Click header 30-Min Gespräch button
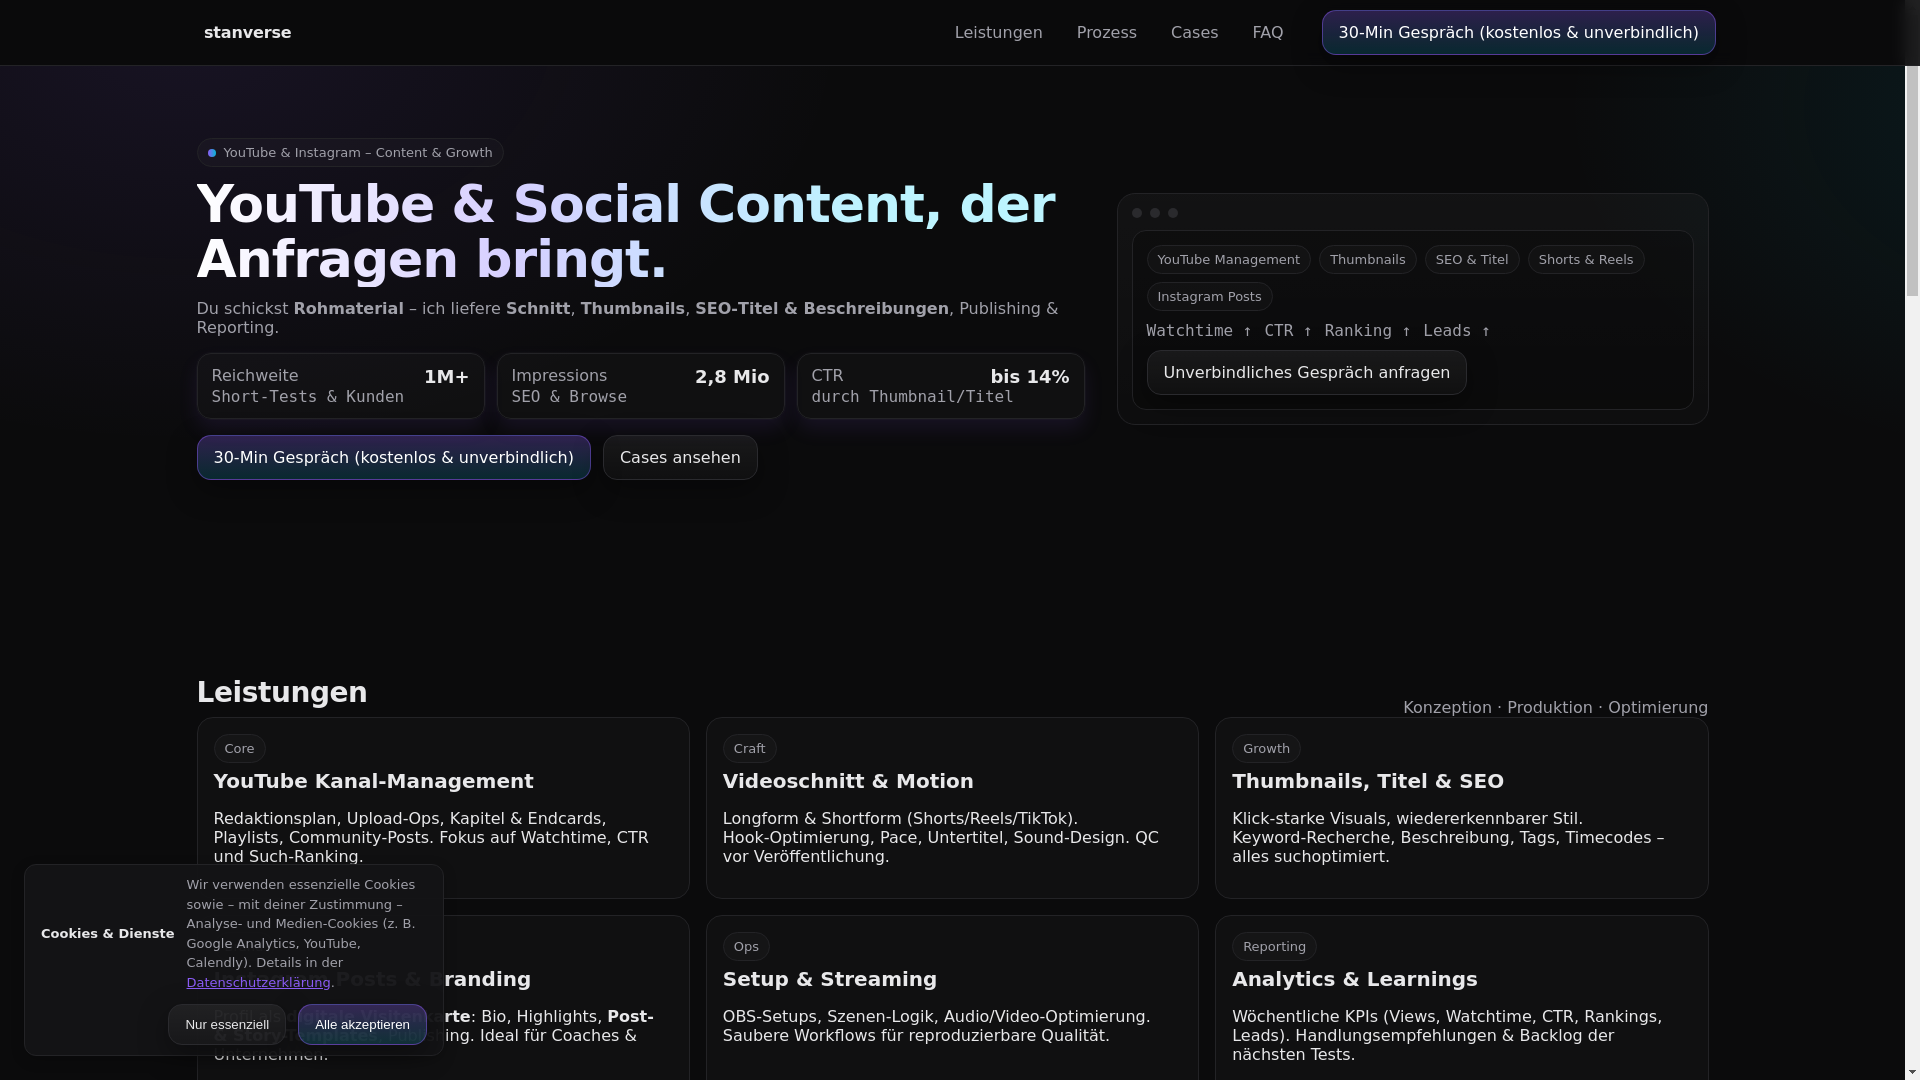This screenshot has width=1920, height=1080. click(1518, 33)
